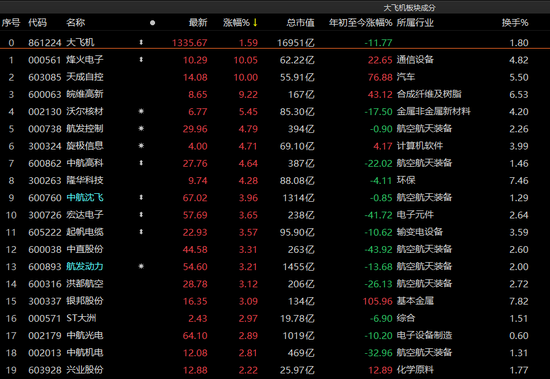Click stock code 600760
The width and height of the screenshot is (550, 379).
click(x=45, y=198)
